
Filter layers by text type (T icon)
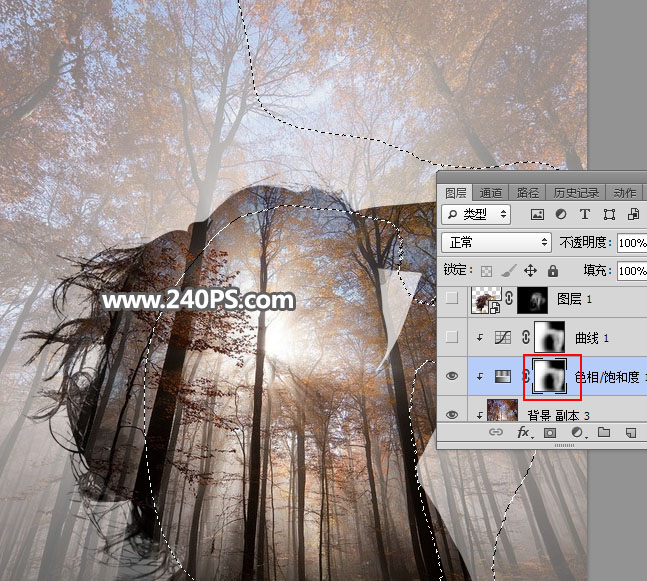coord(584,214)
